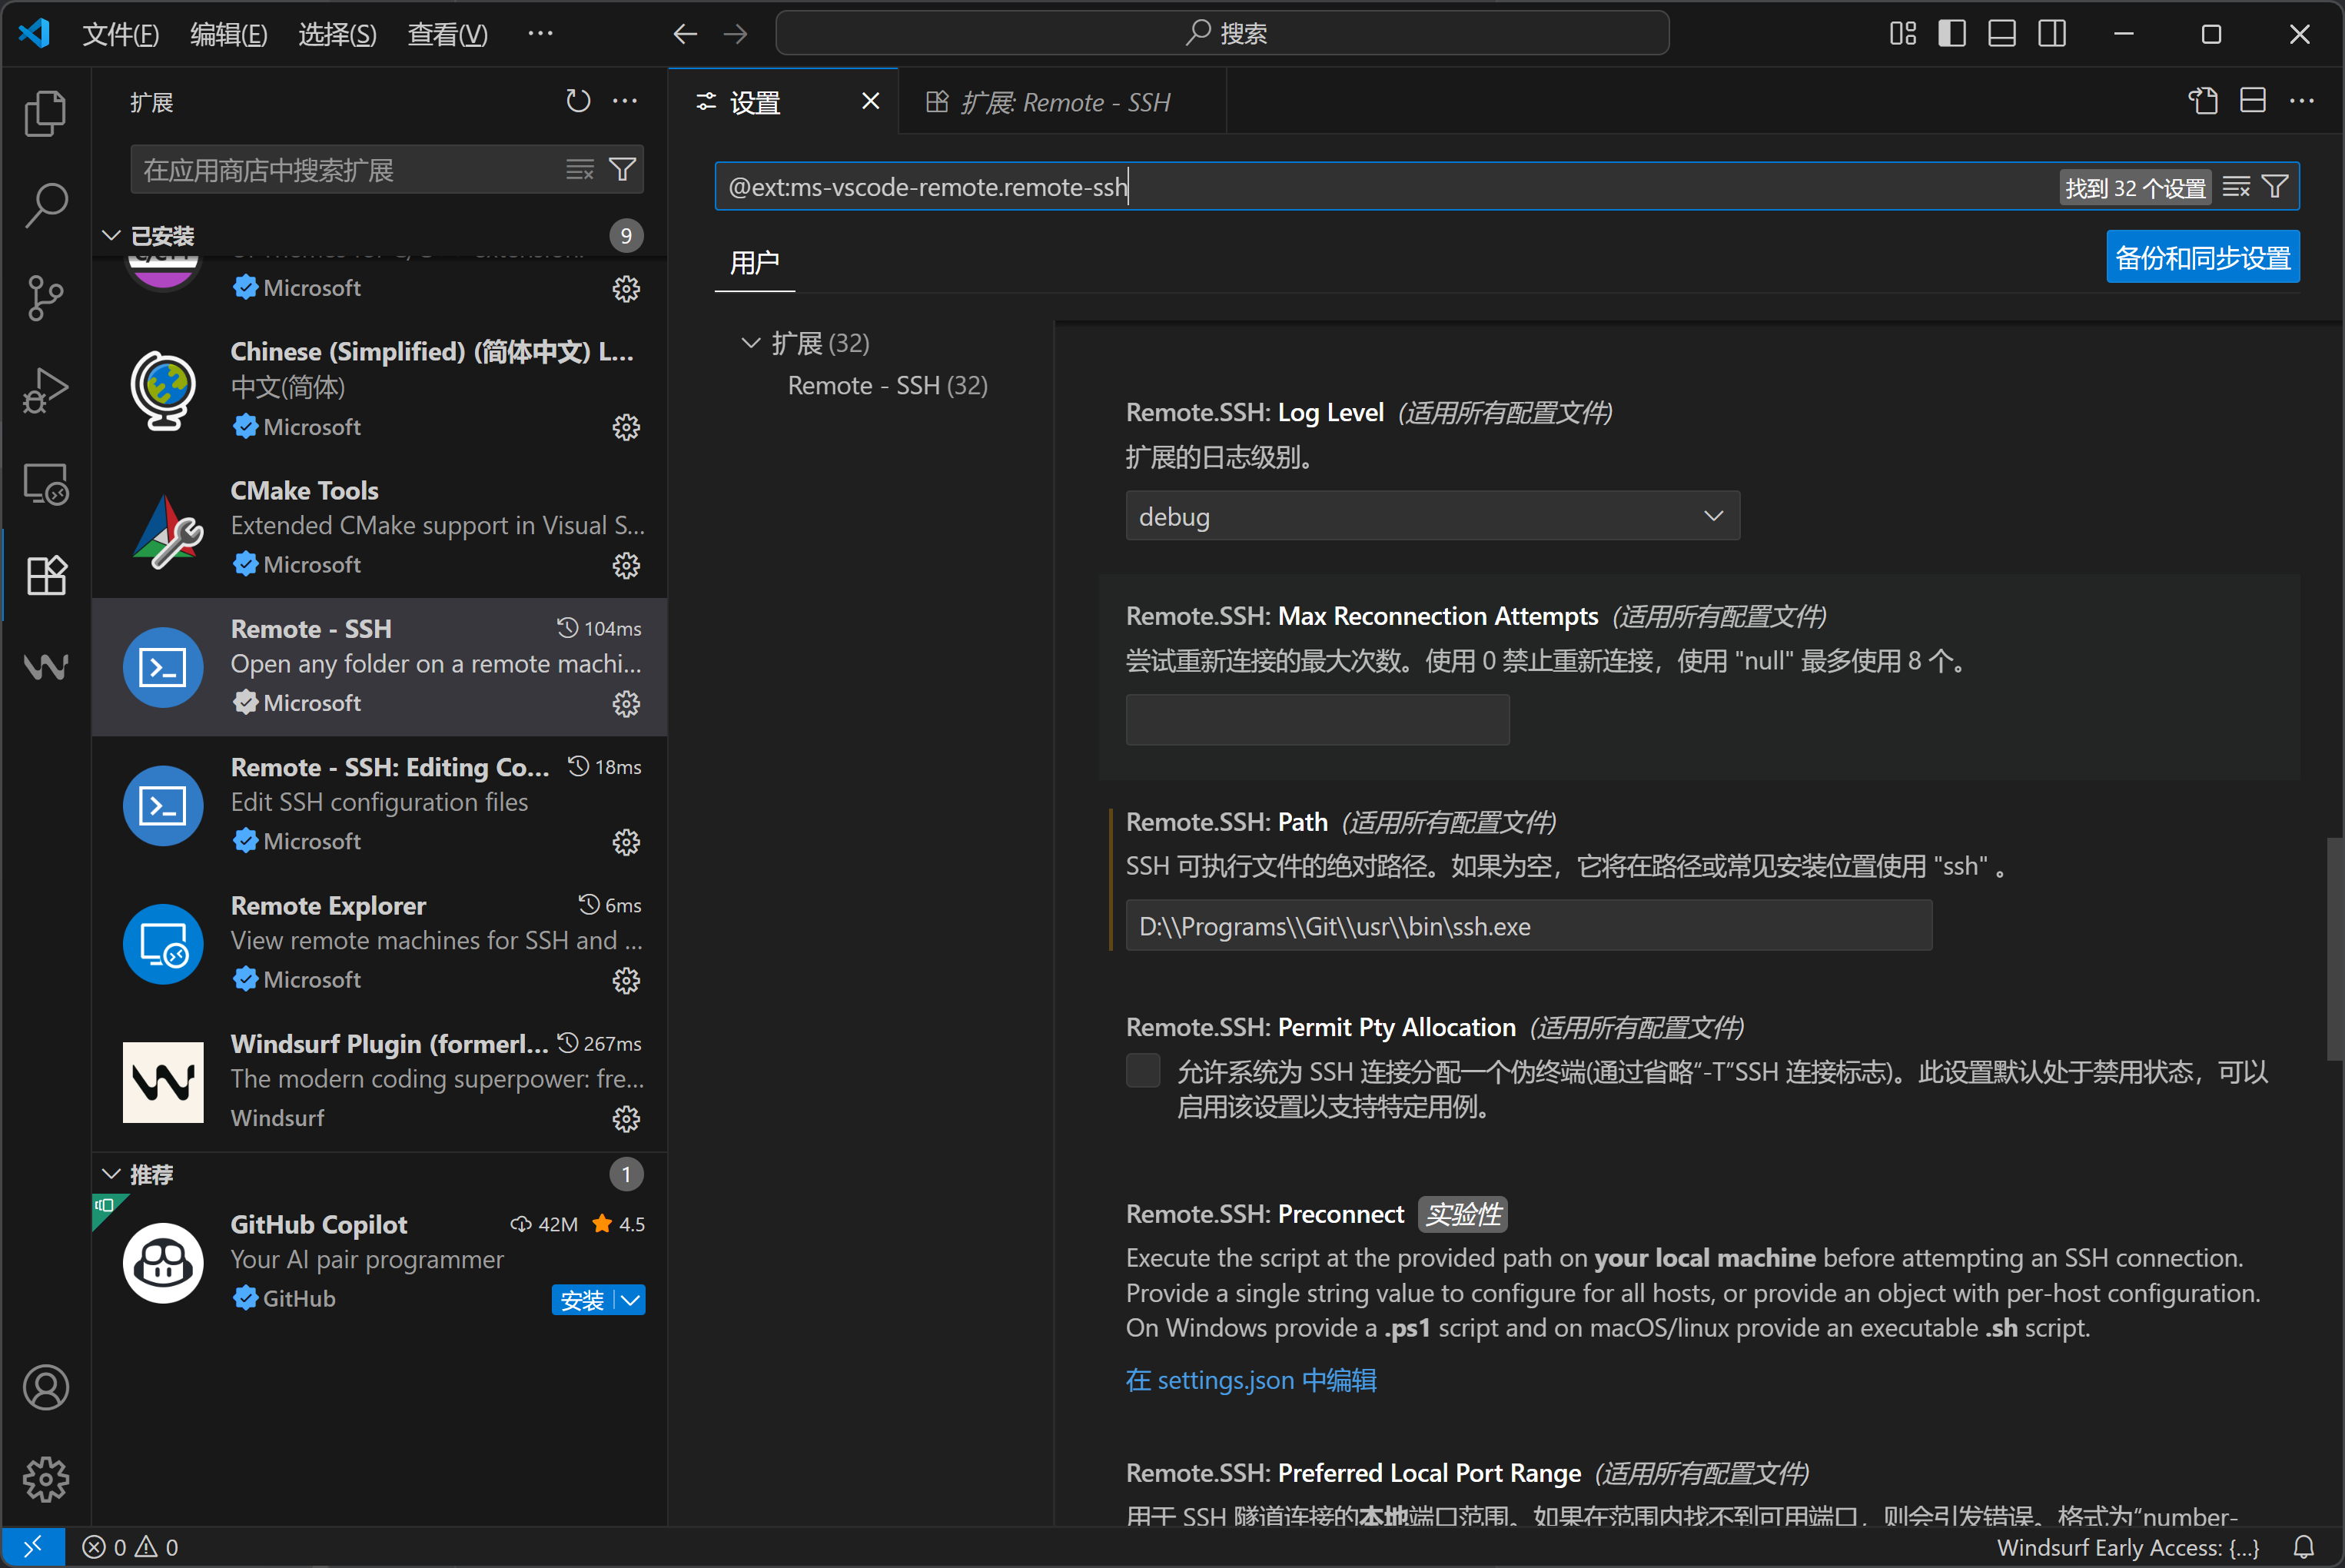This screenshot has width=2345, height=1568.
Task: Select the 用户 settings scope tab
Action: 754,263
